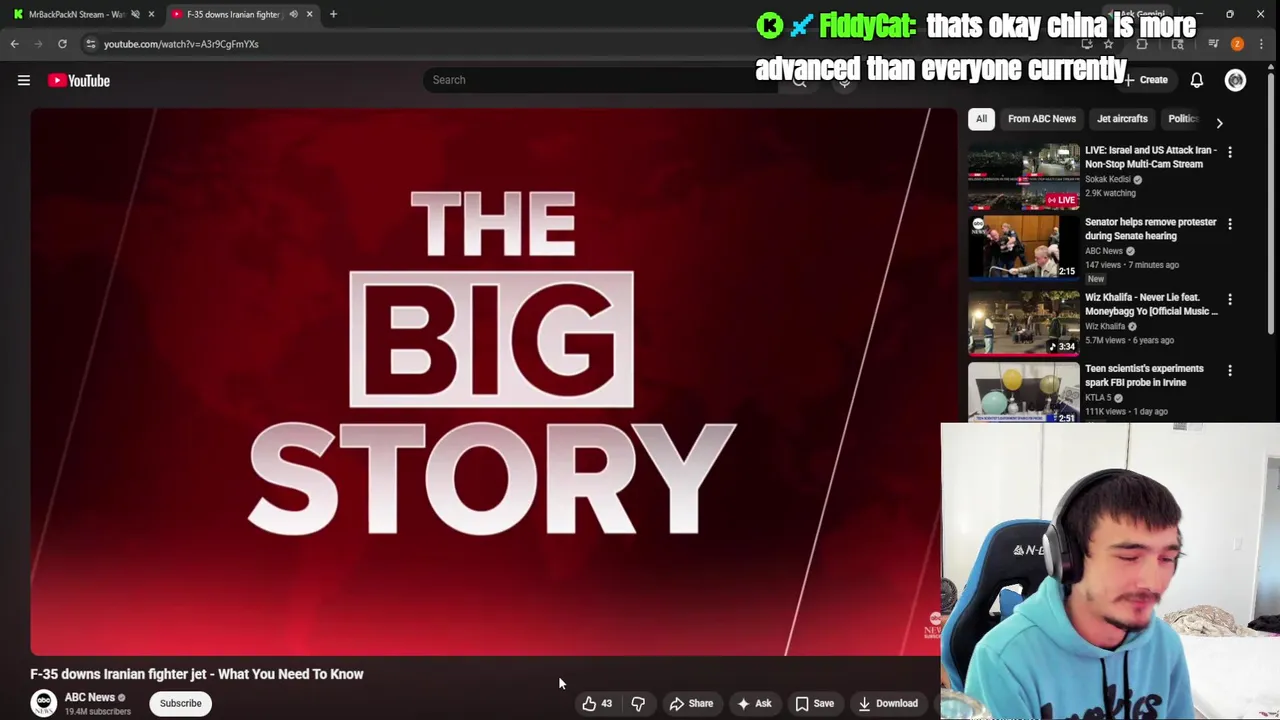
Task: Open Wiz Khalifa Never Lie thumbnail
Action: pyautogui.click(x=1023, y=324)
